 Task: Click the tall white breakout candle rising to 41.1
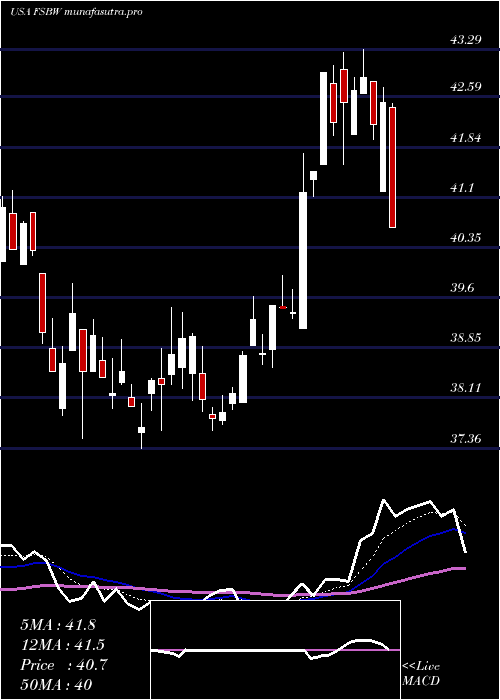pyautogui.click(x=303, y=260)
